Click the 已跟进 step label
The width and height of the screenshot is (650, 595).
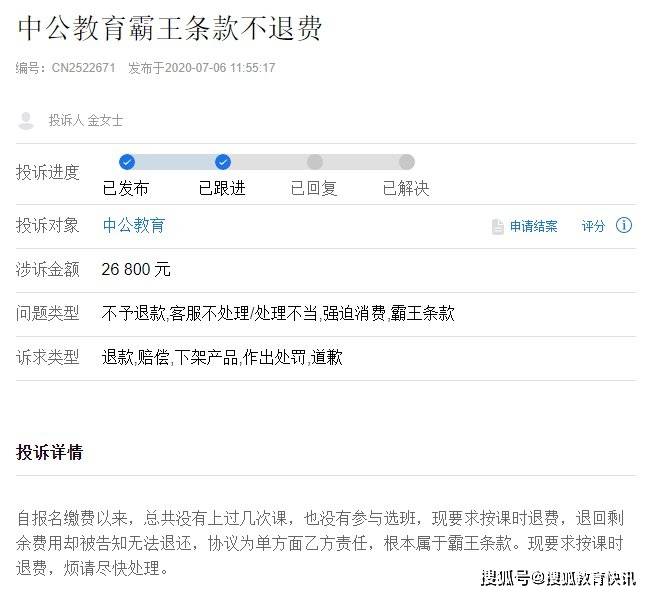(222, 188)
